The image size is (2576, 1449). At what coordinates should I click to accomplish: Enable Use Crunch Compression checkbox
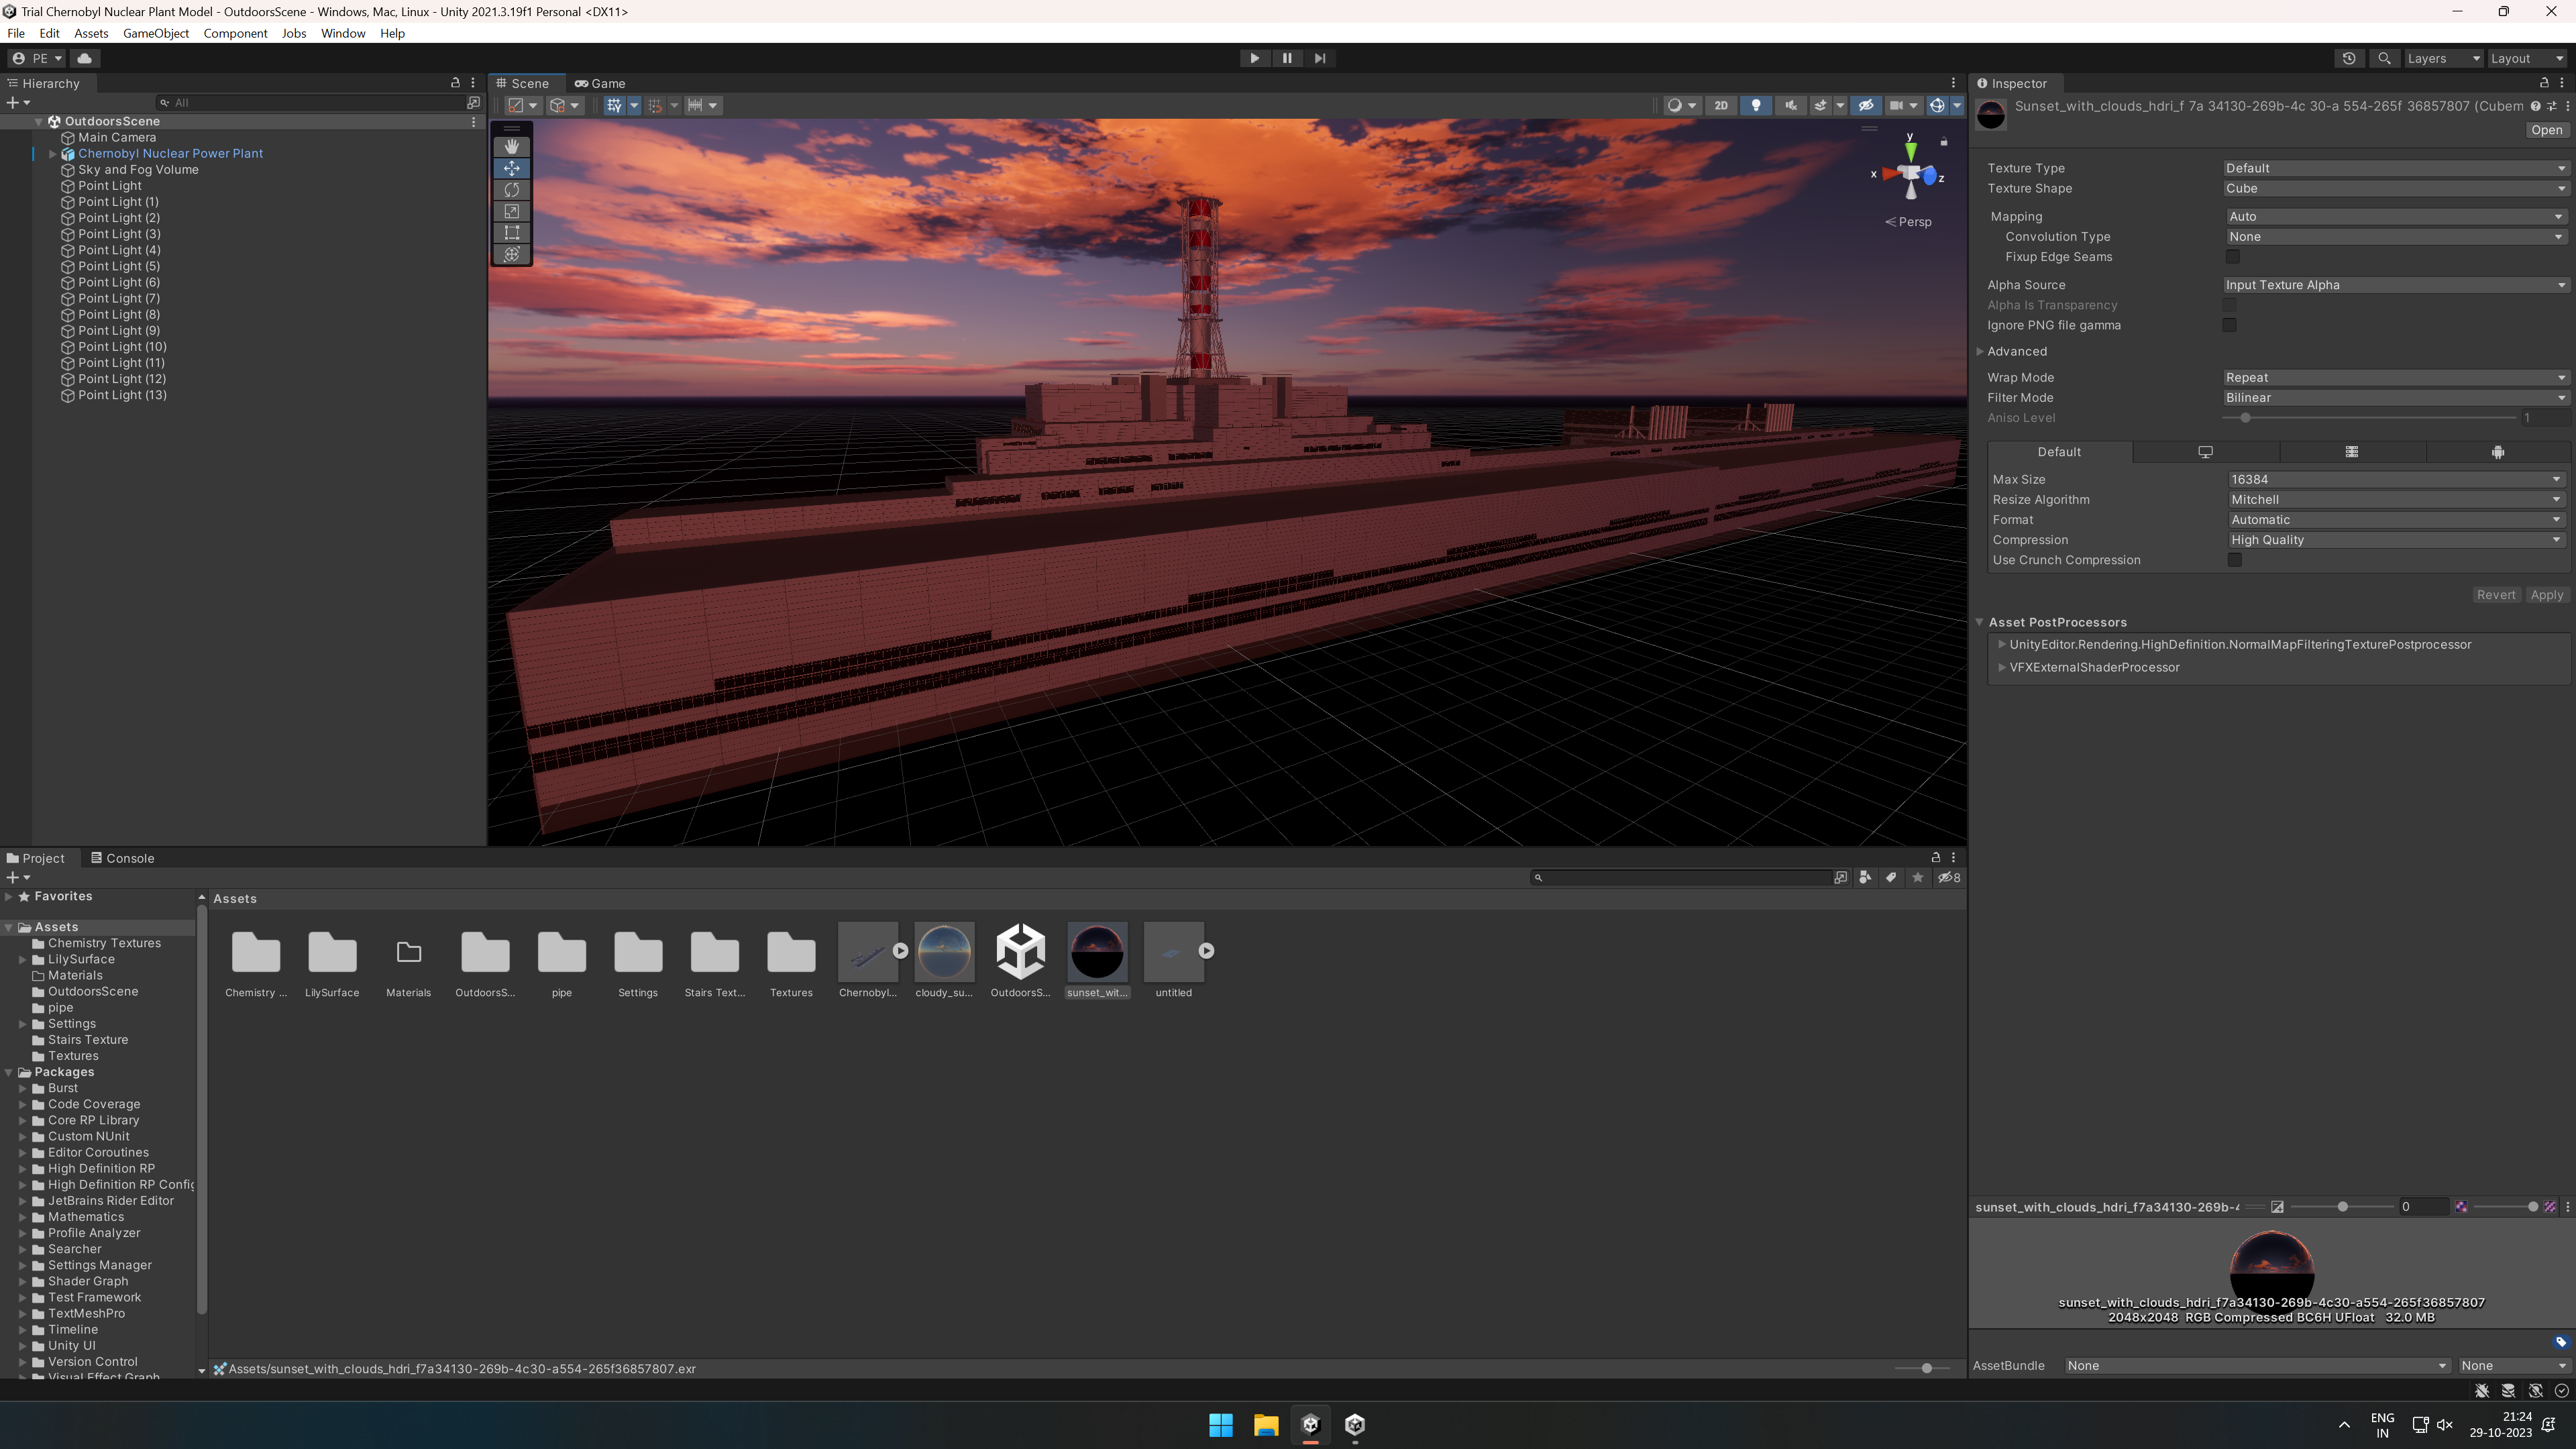(x=2234, y=560)
